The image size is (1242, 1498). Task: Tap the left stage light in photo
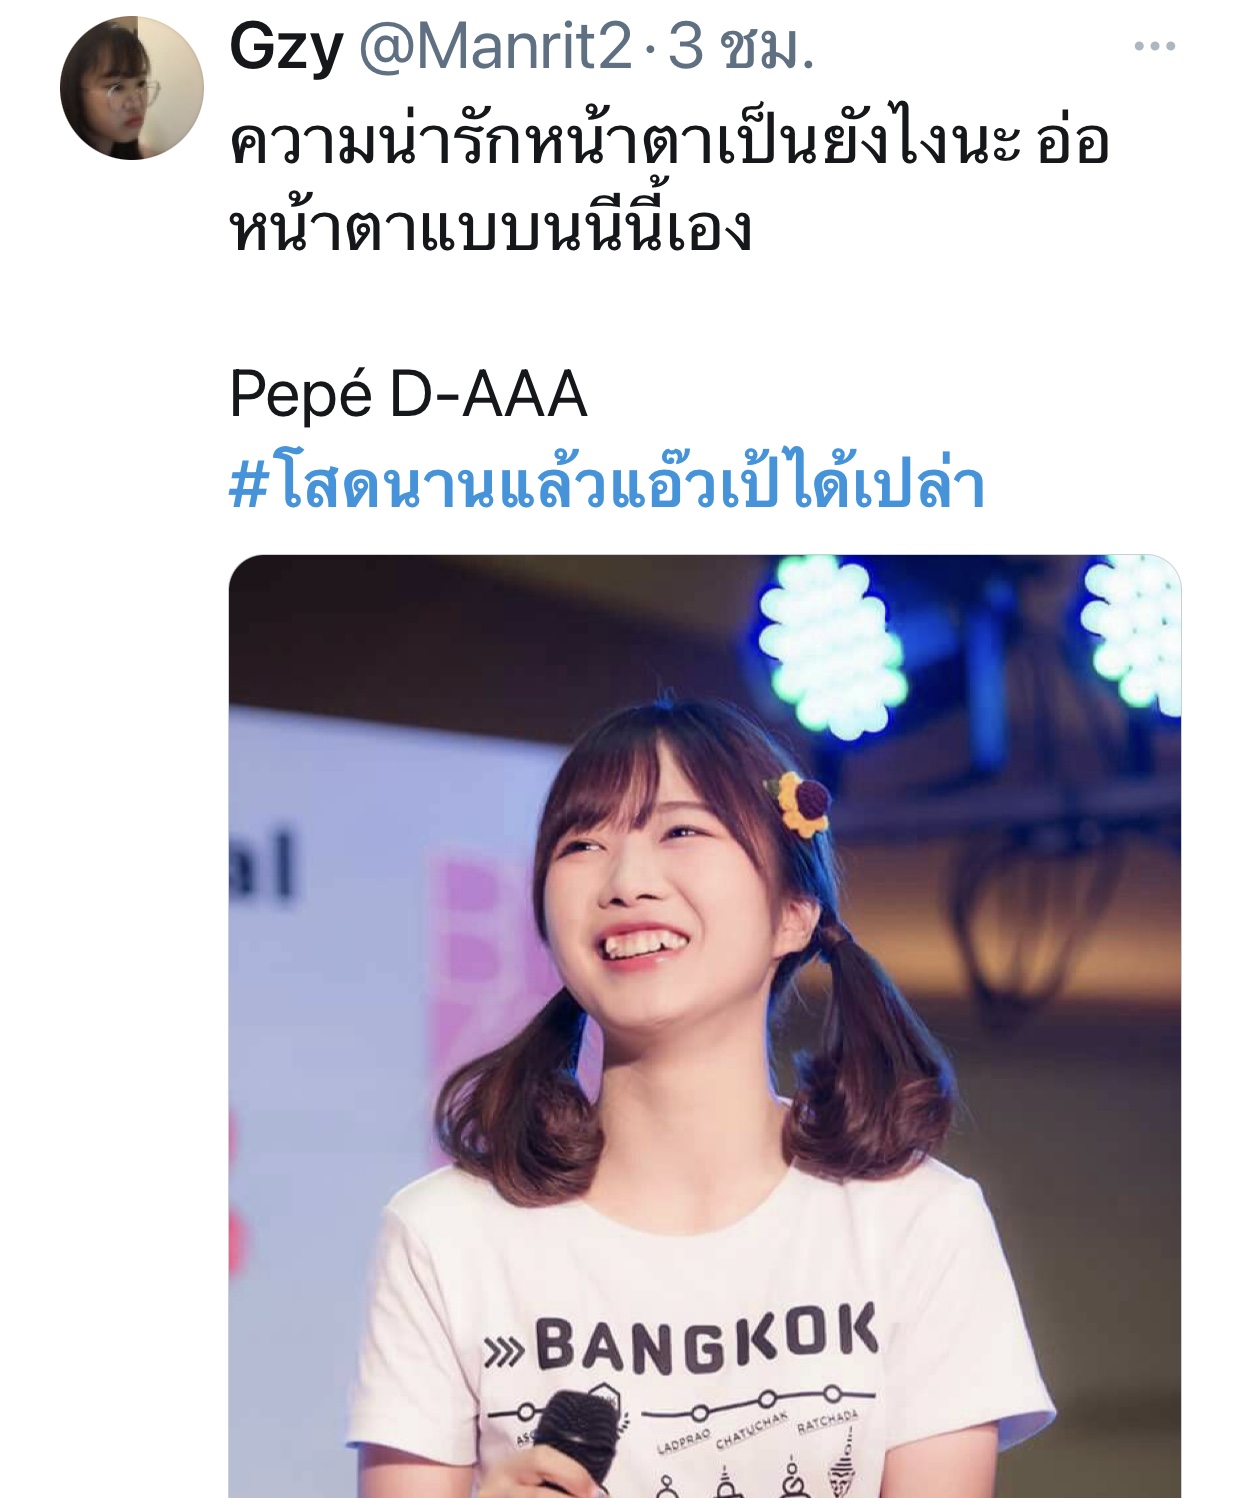(830, 647)
